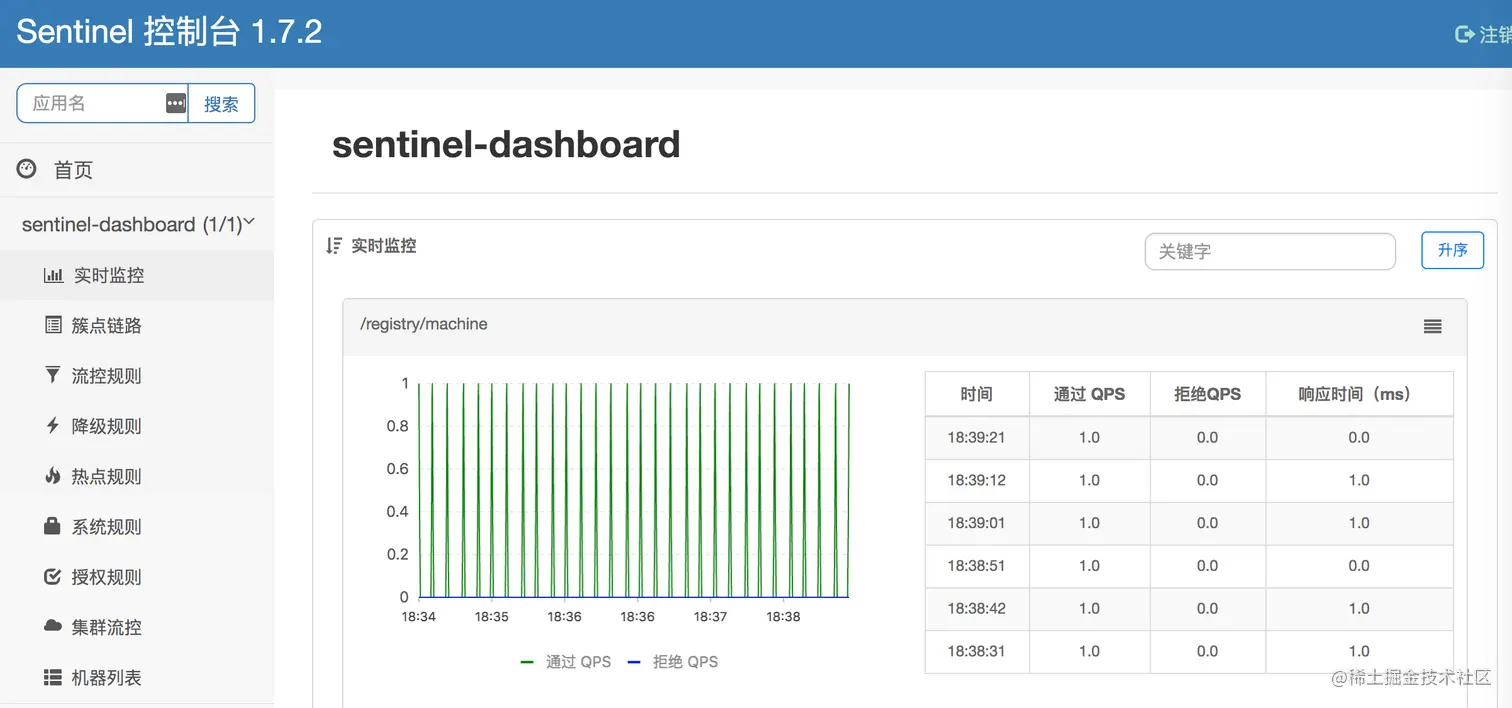Click the 18:39:01 time cell
Viewport: 1512px width, 708px height.
point(977,523)
